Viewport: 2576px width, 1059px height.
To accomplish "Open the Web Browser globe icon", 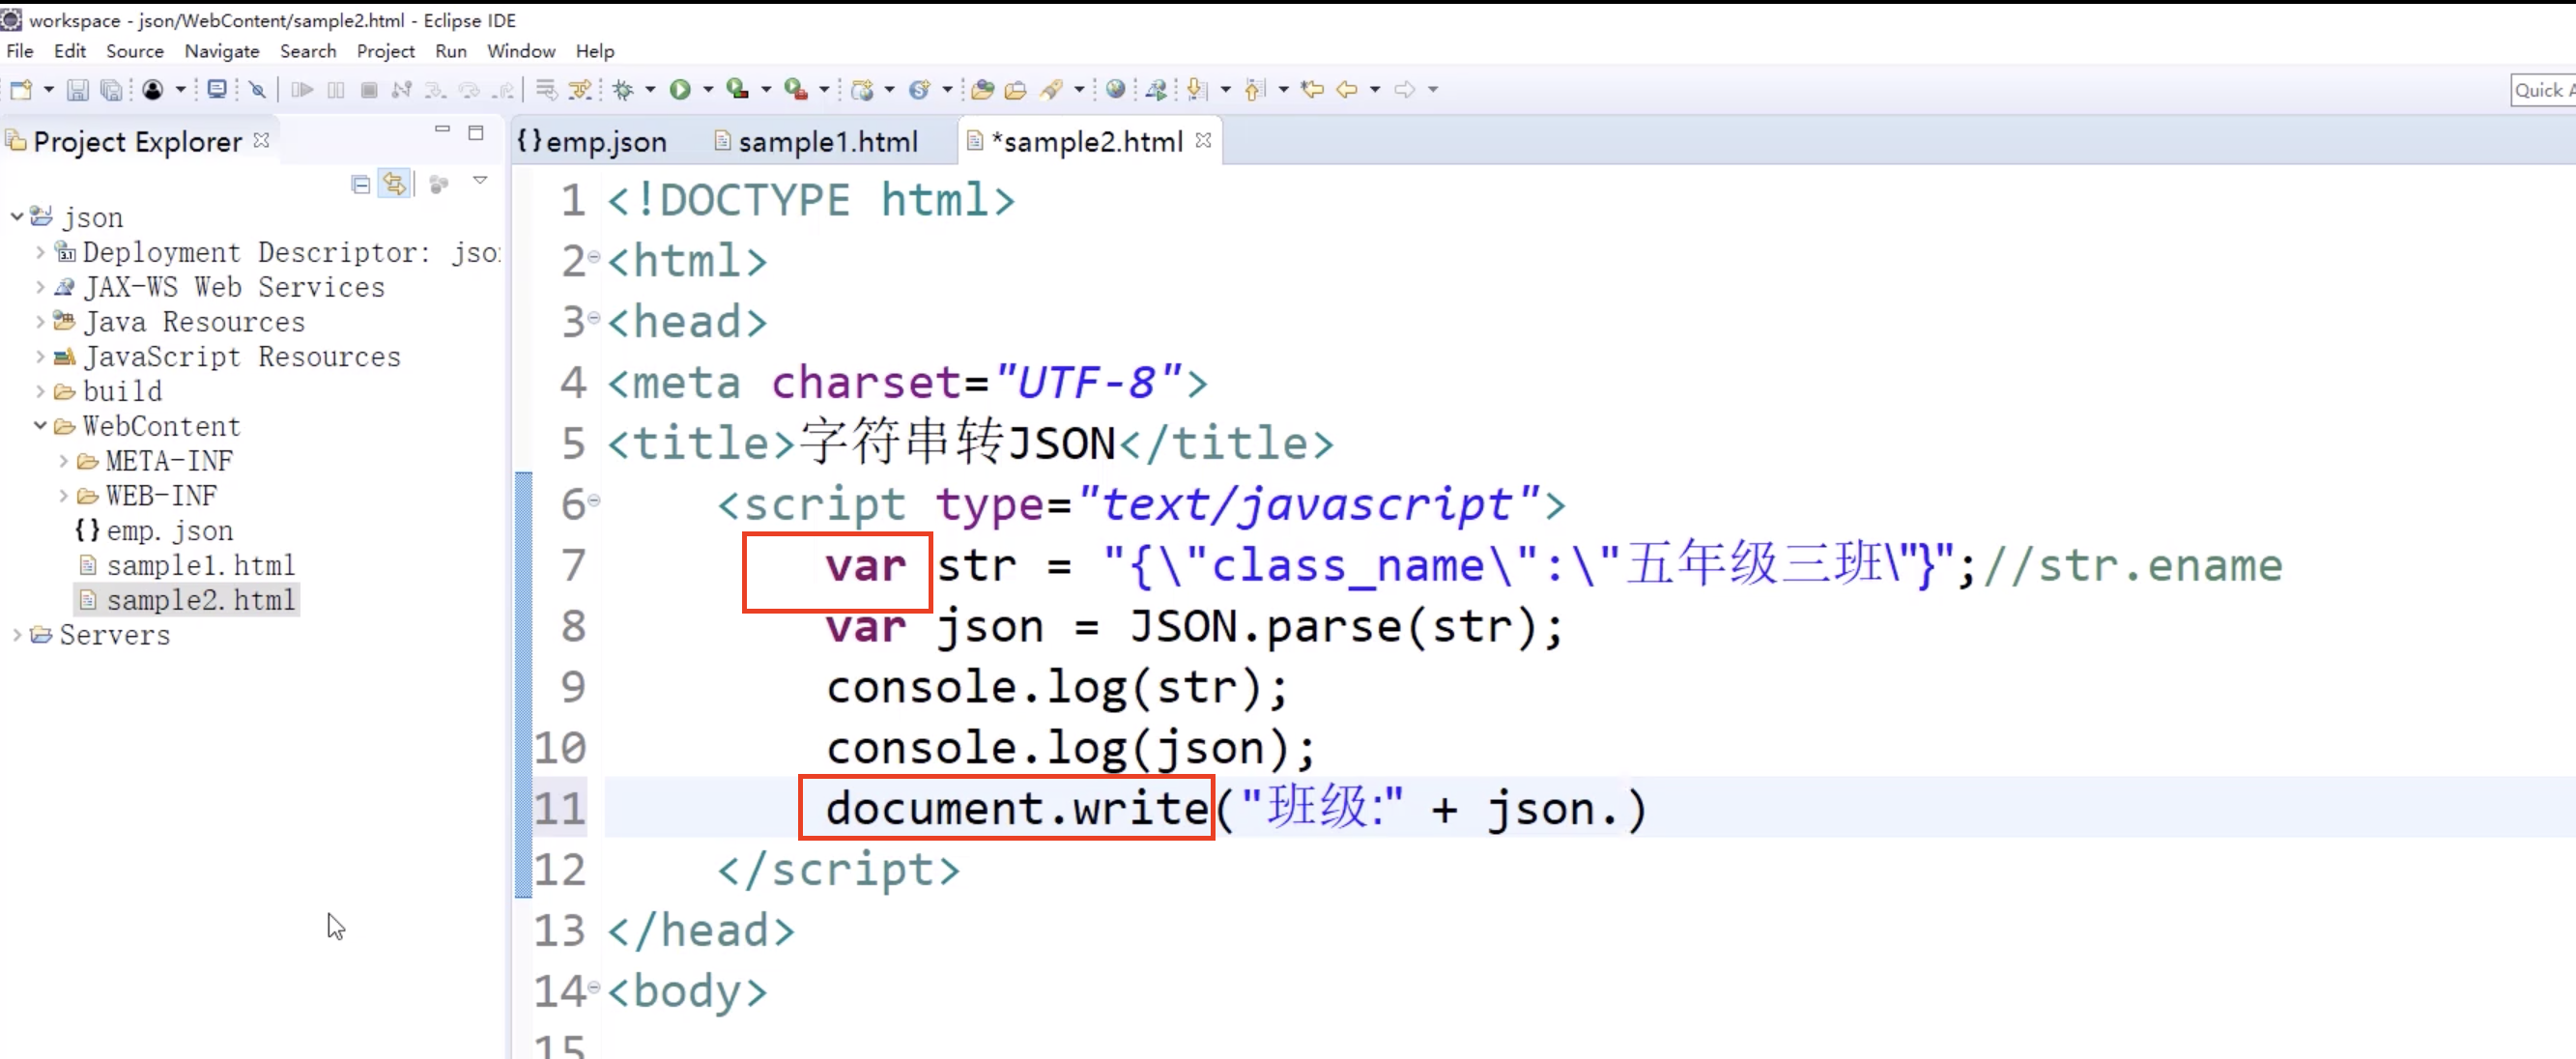I will tap(1116, 90).
